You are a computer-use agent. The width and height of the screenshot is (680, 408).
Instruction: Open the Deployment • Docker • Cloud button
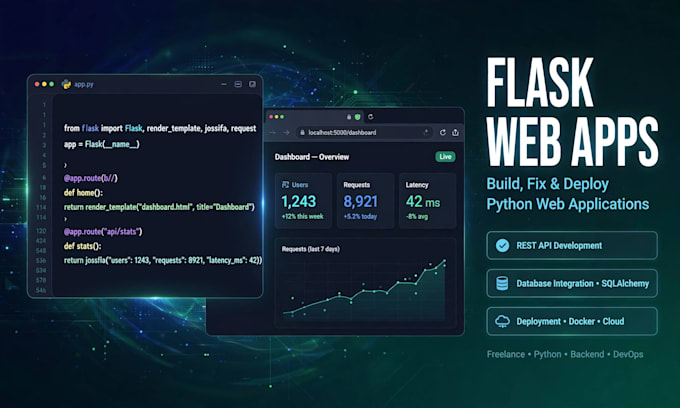[572, 321]
